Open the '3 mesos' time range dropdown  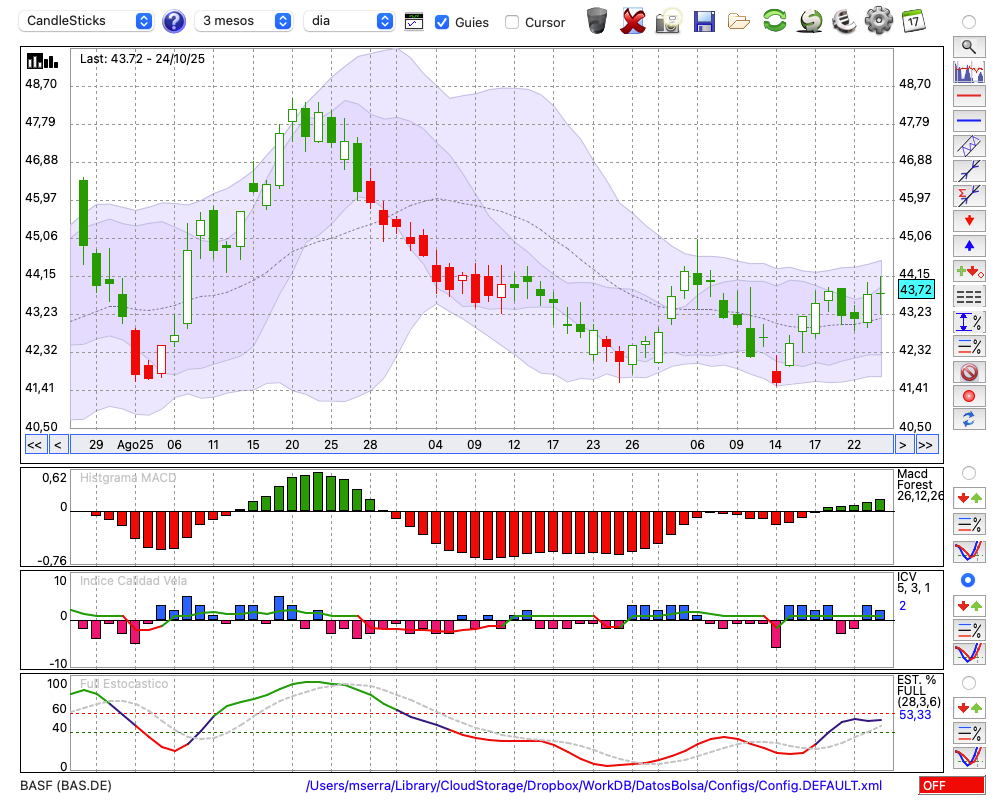pos(245,21)
